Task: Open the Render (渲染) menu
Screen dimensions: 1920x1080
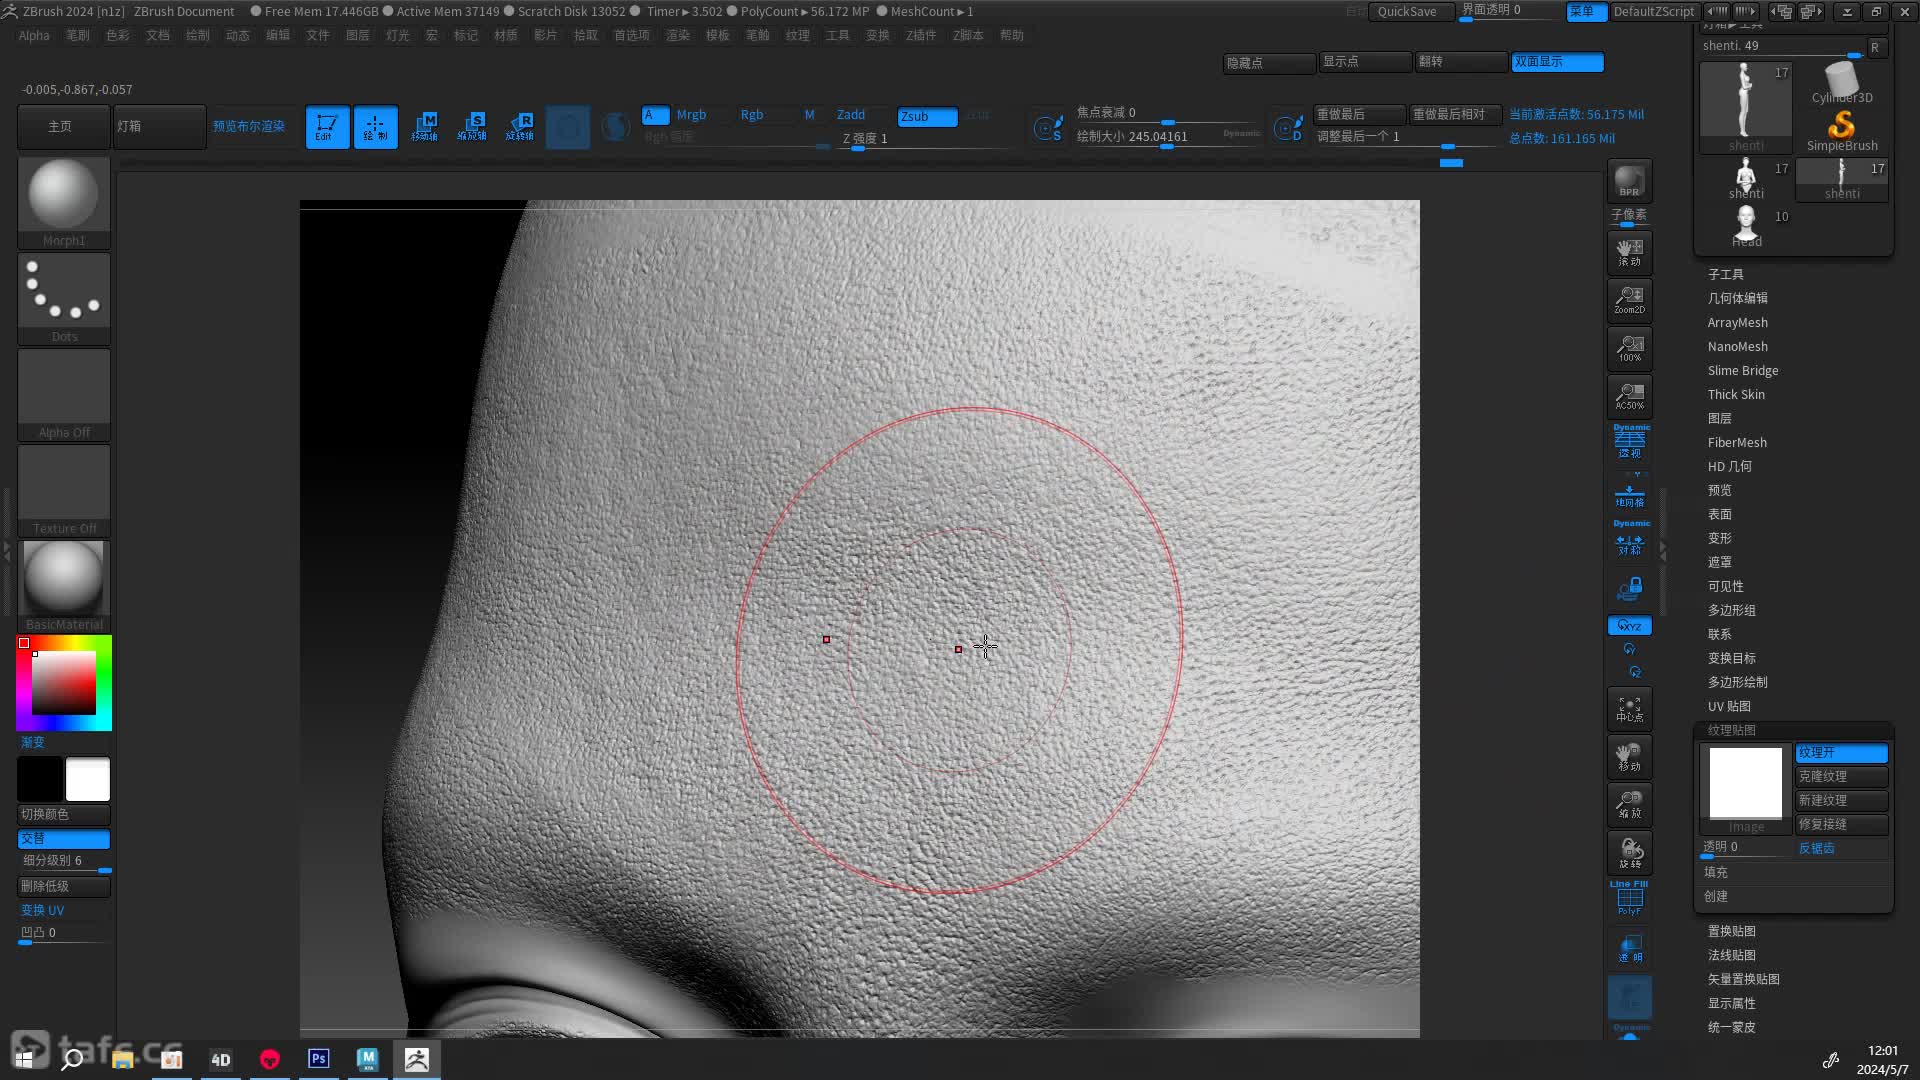Action: coord(677,35)
